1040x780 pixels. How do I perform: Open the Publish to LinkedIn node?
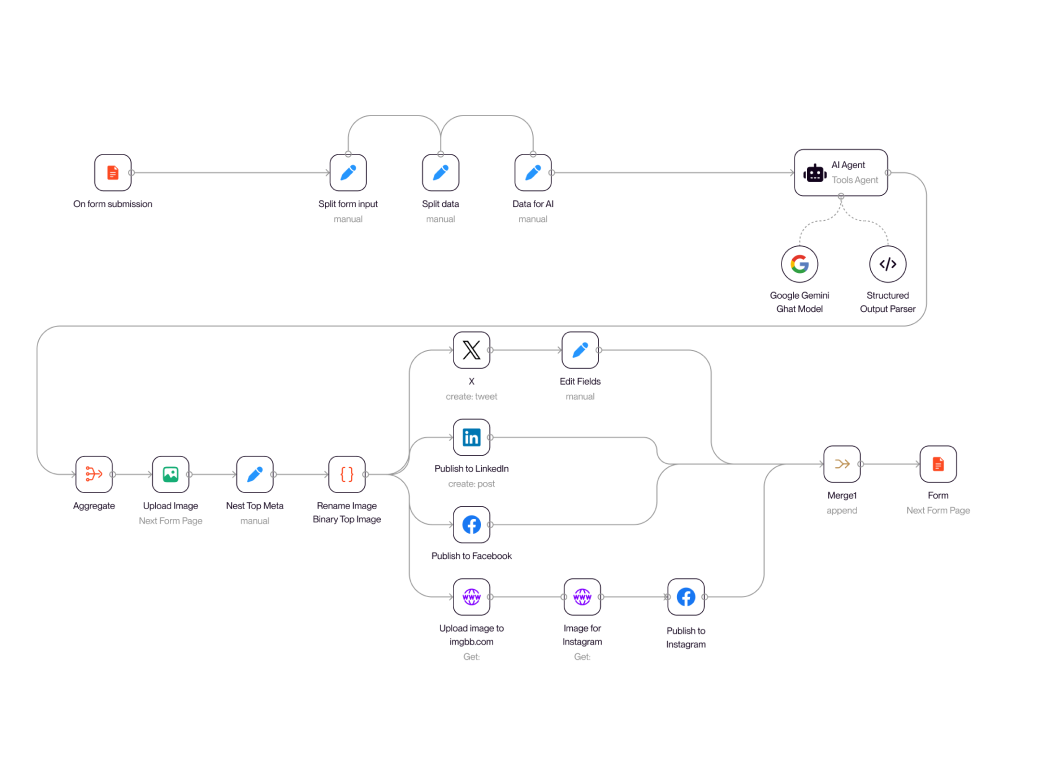472,437
